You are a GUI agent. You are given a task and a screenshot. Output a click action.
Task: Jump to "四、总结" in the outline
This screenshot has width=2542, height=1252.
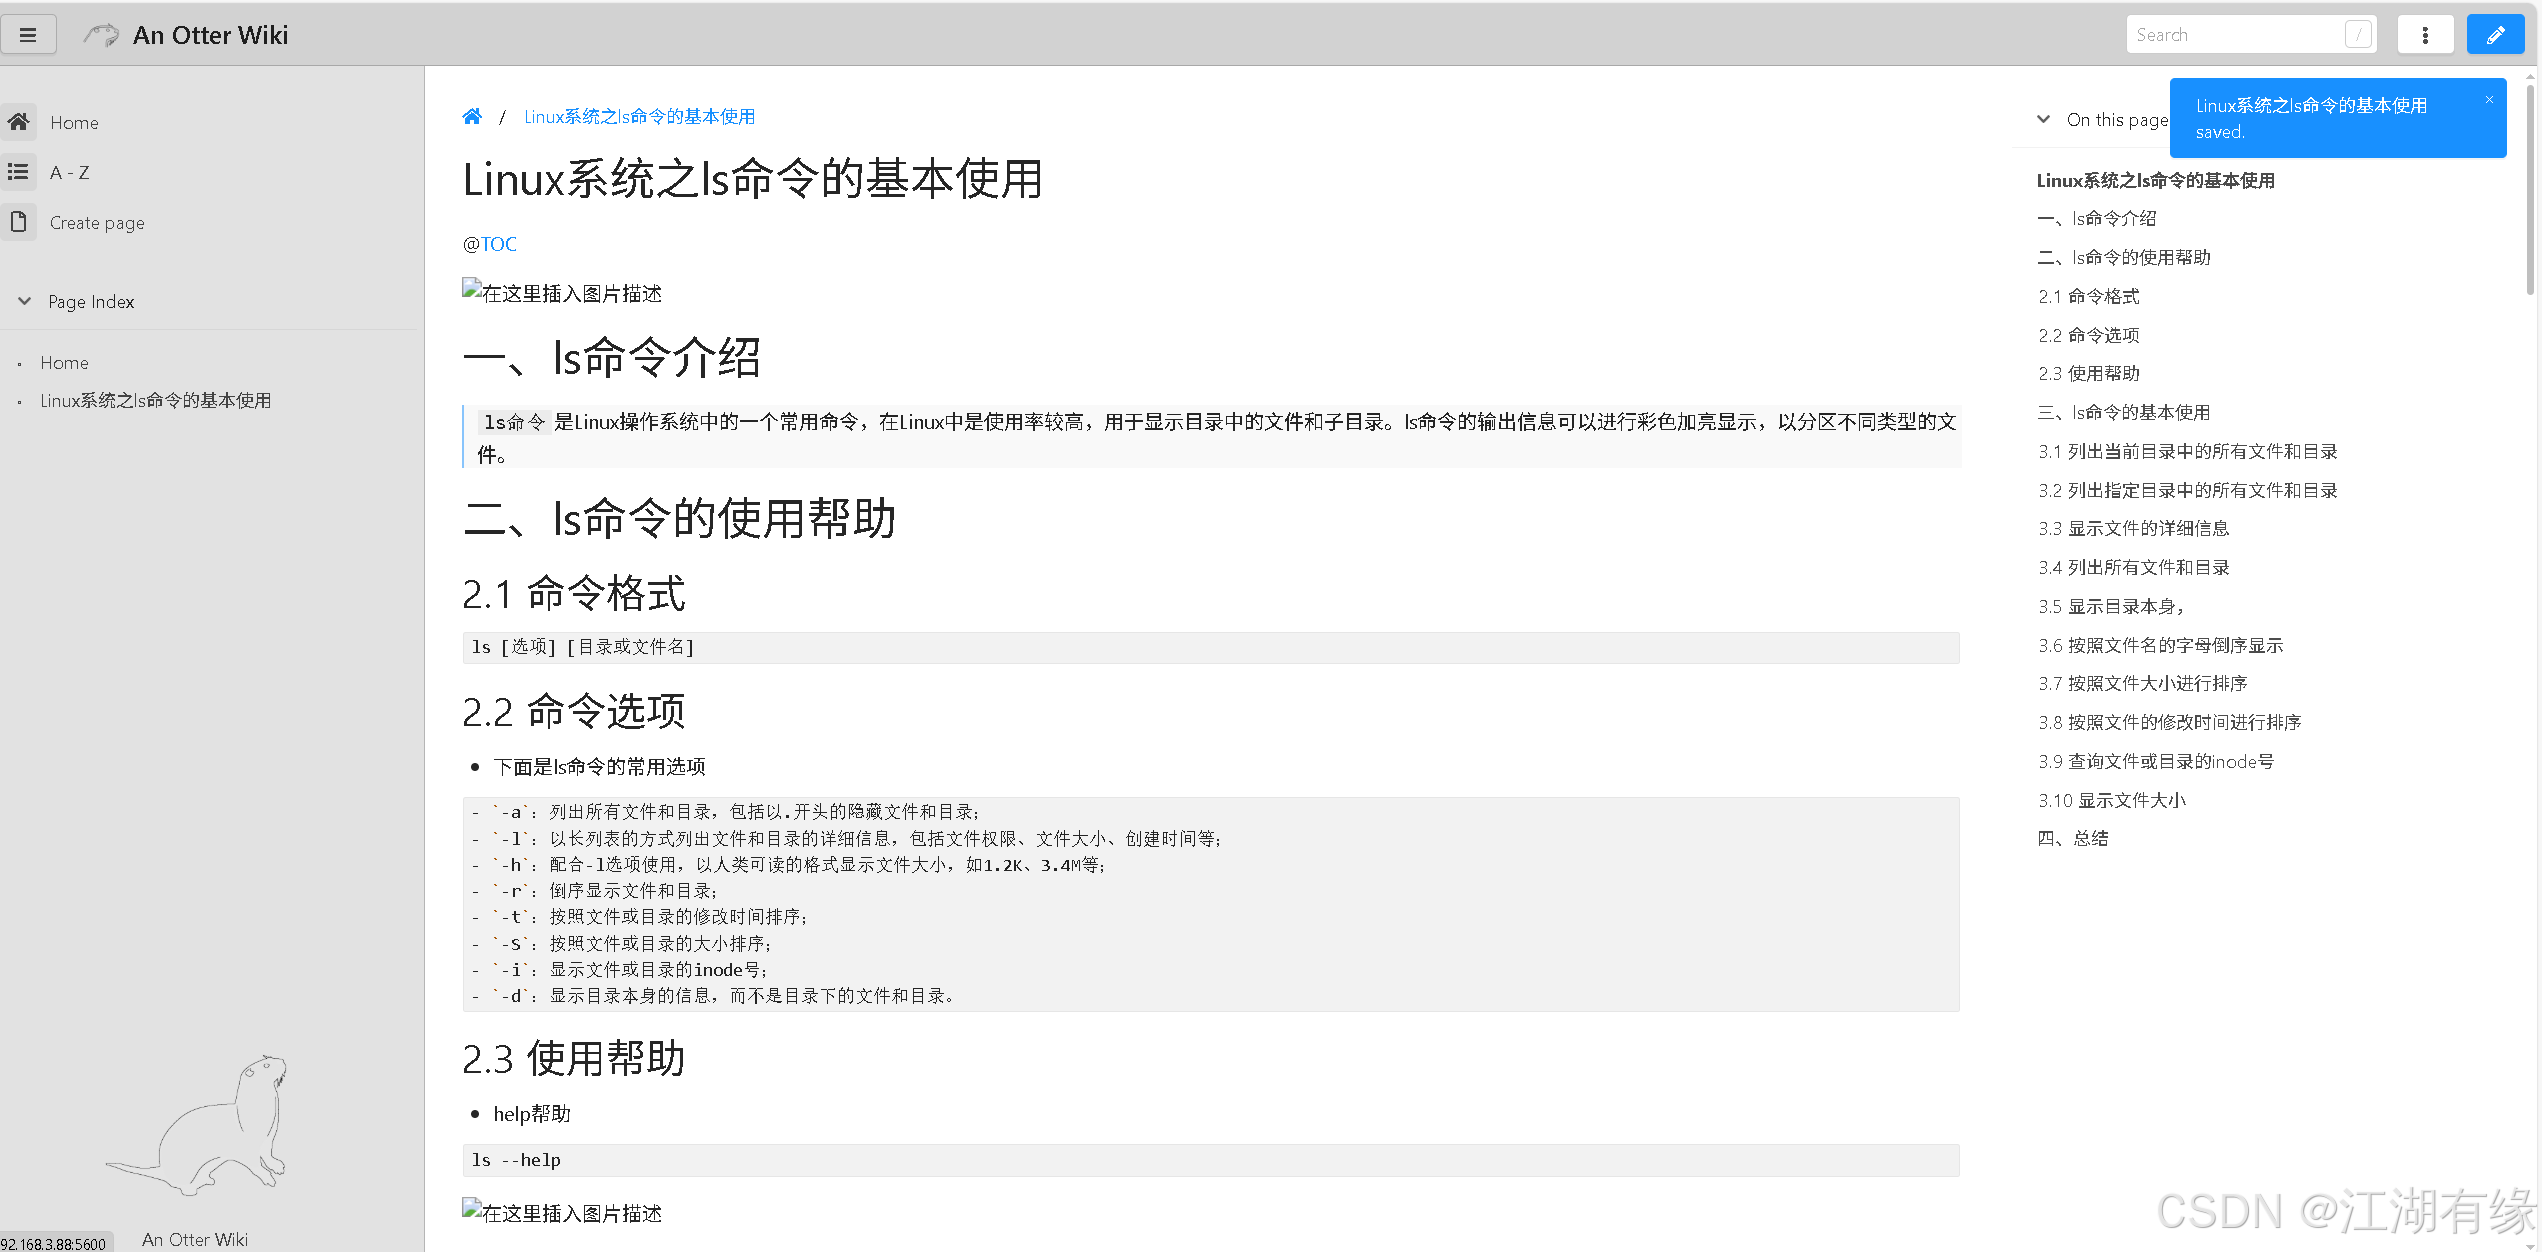click(2074, 838)
